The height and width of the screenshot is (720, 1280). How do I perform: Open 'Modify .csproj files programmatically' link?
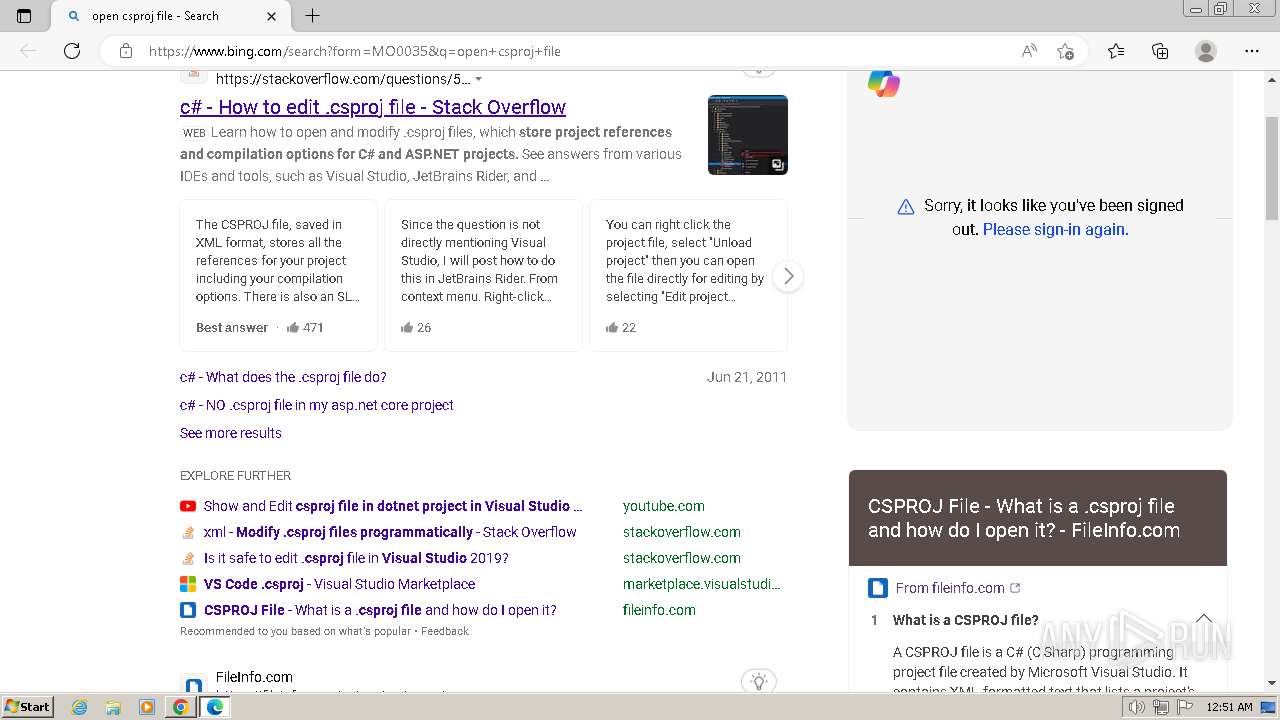(x=390, y=532)
